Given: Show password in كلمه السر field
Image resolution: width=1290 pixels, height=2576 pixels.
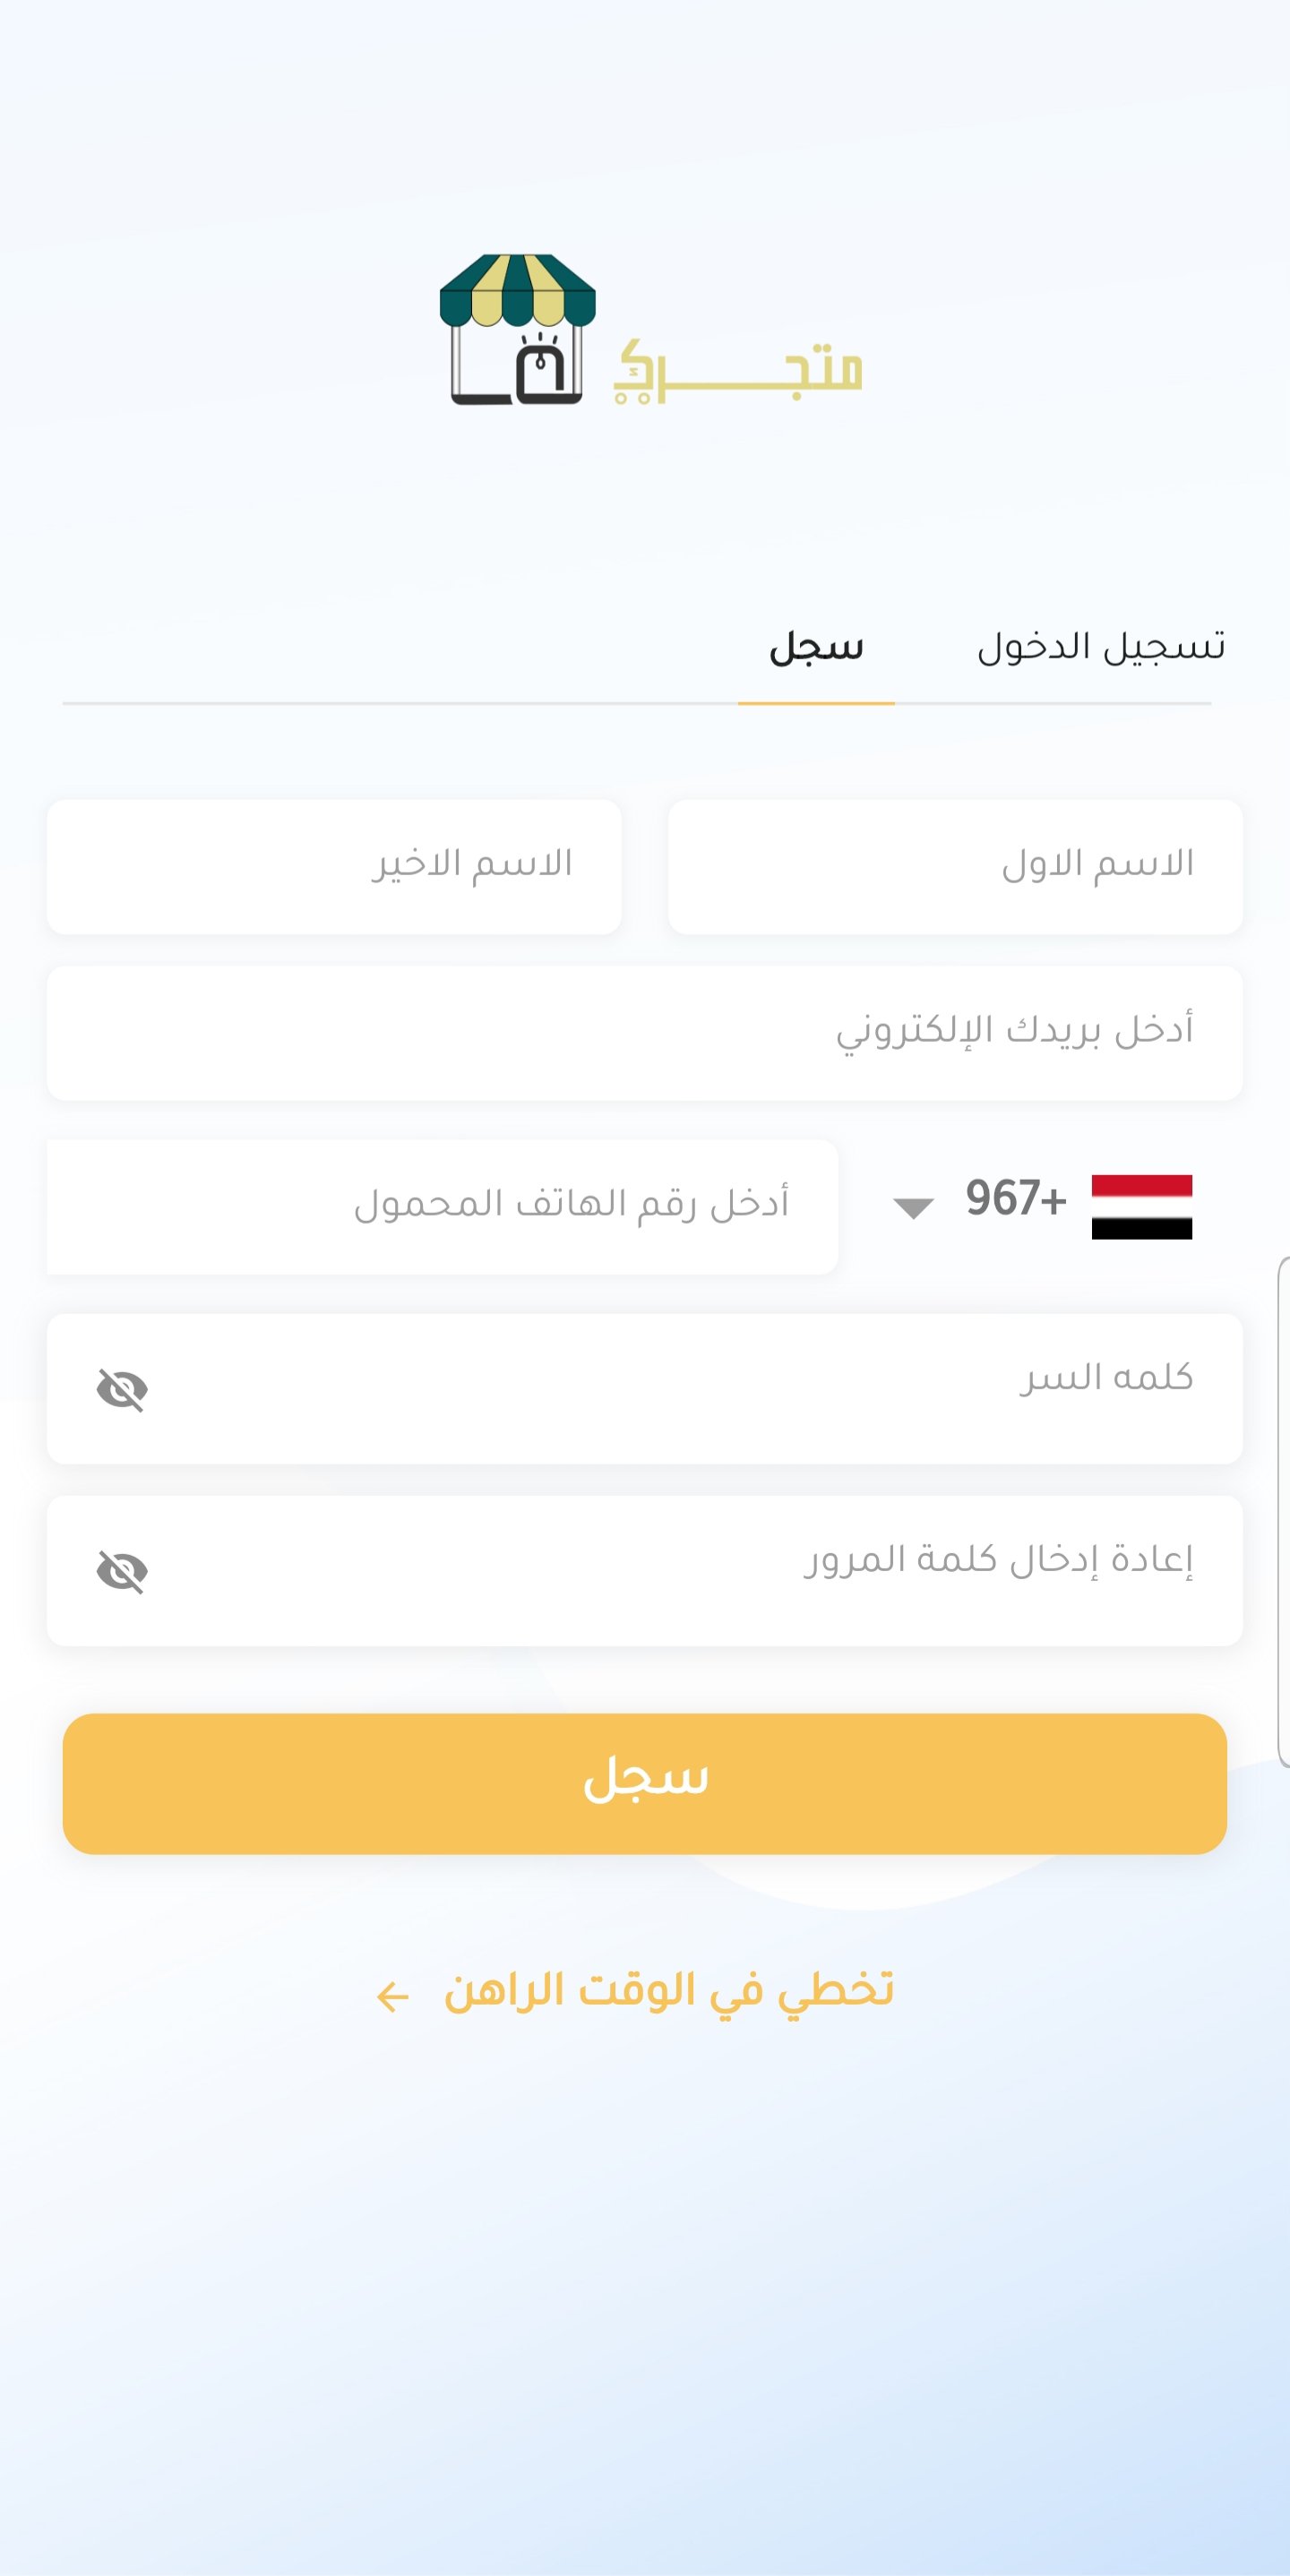Looking at the screenshot, I should [x=122, y=1389].
